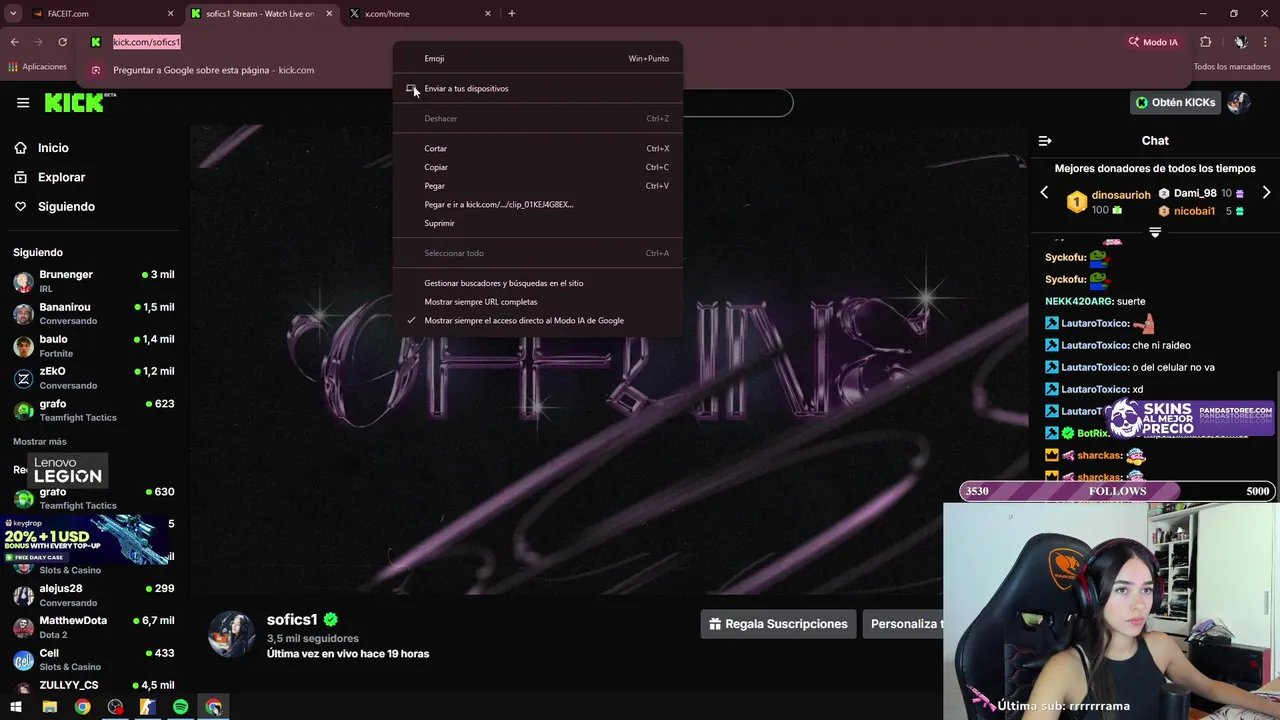Open Spotify from taskbar
Viewport: 1280px width, 720px height.
click(180, 707)
